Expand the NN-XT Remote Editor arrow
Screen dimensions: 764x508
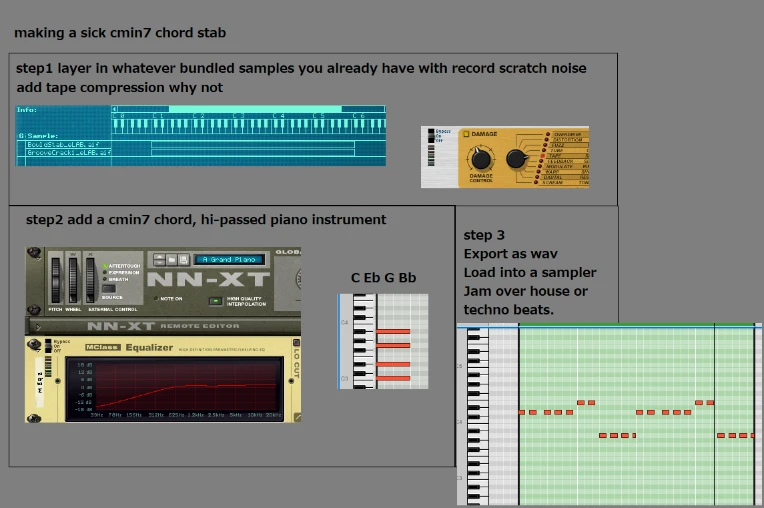tap(38, 327)
